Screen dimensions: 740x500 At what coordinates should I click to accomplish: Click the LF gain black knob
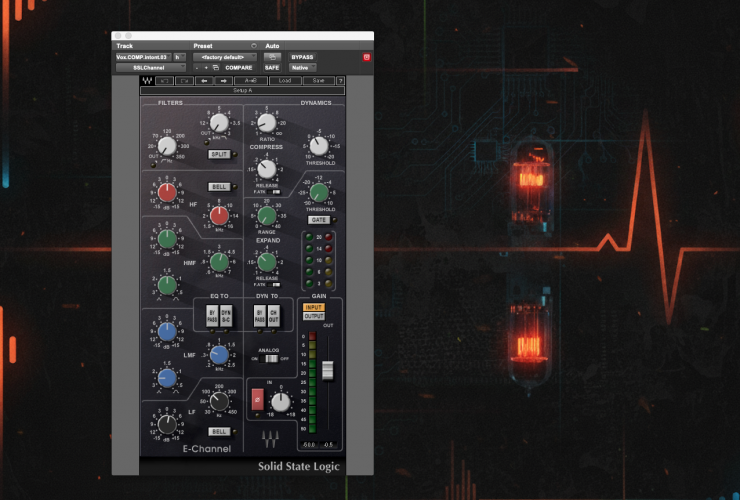click(167, 424)
